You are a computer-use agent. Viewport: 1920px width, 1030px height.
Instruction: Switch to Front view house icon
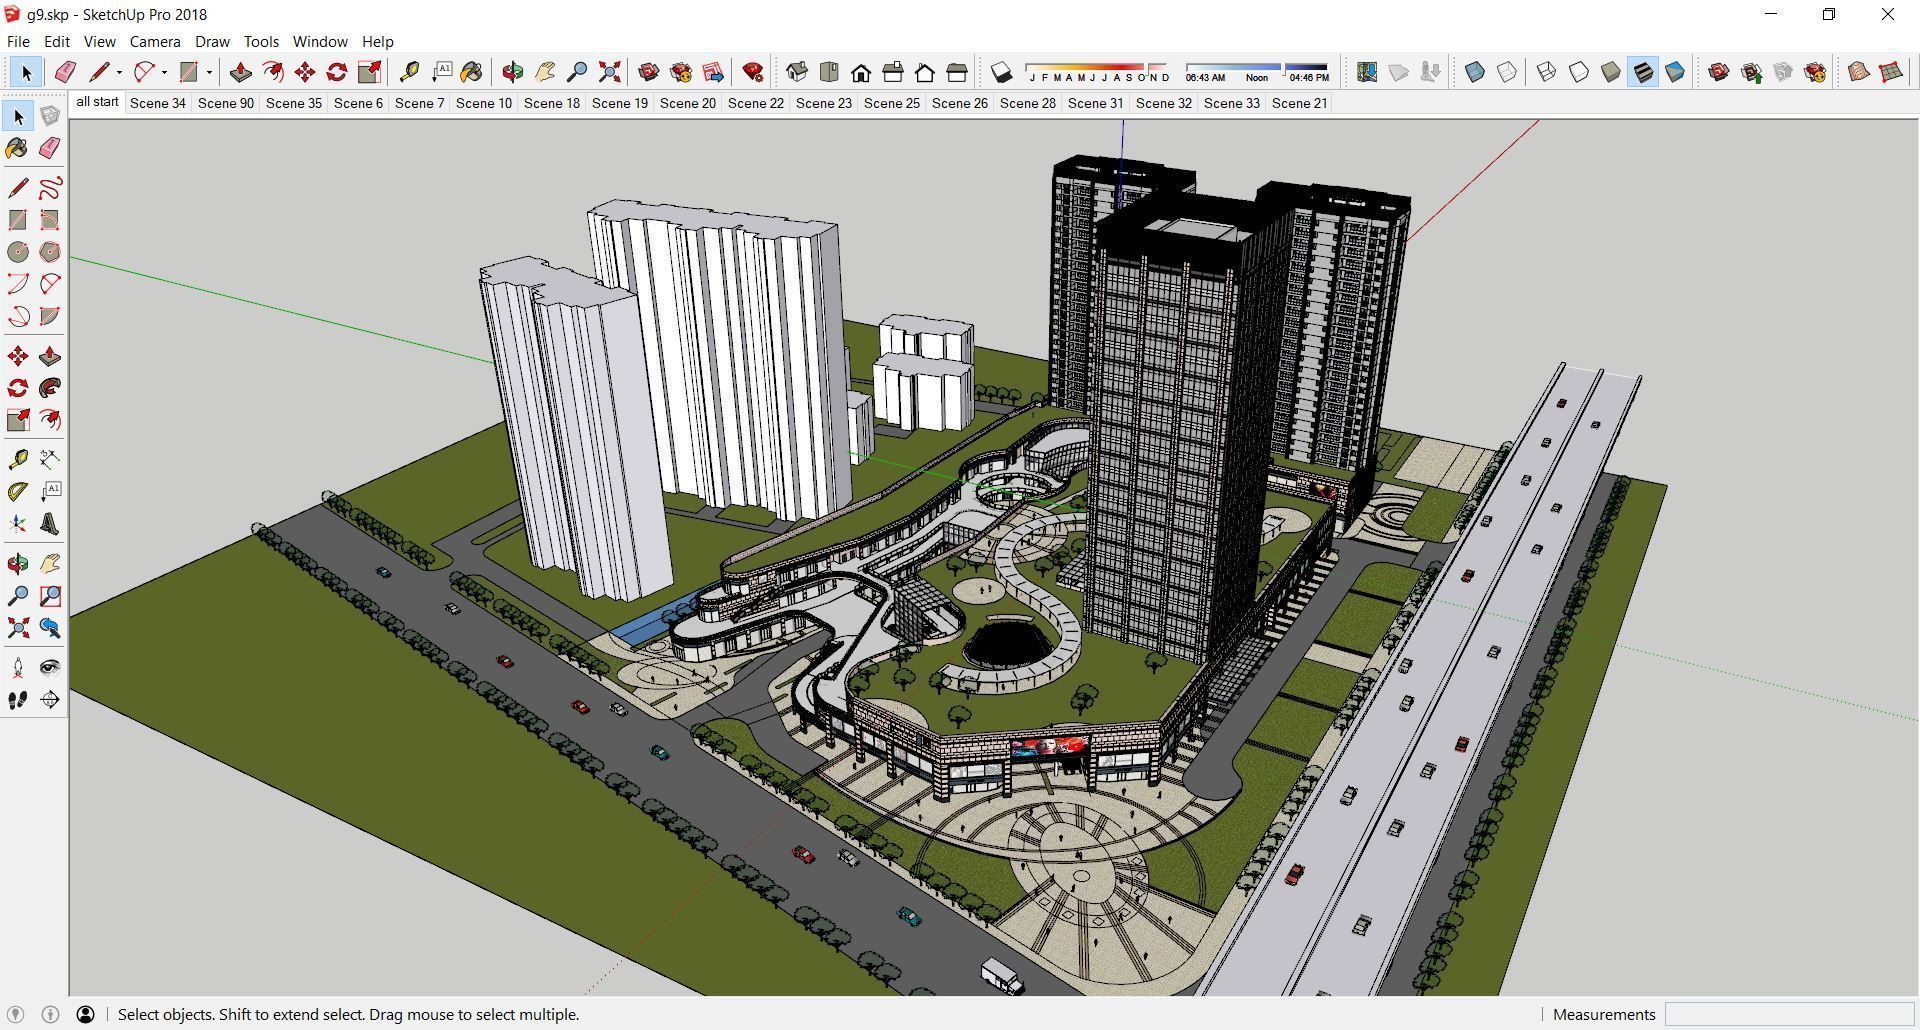[x=861, y=72]
